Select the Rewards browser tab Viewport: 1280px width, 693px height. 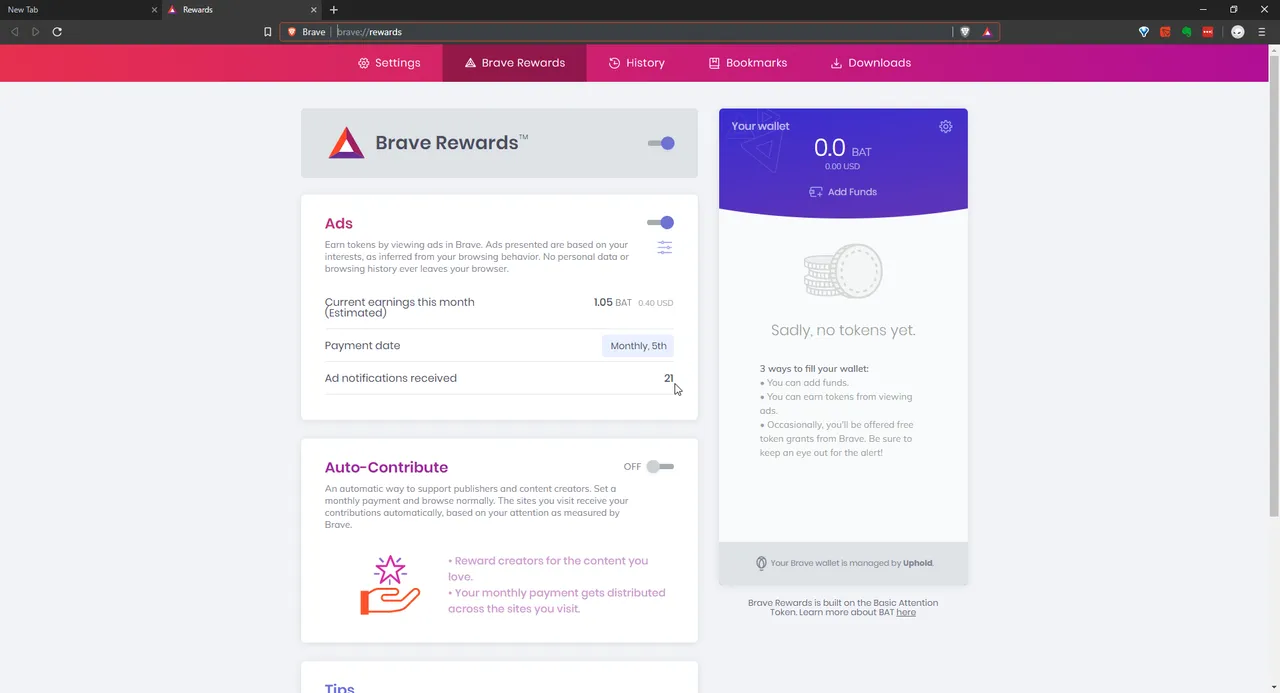[244, 10]
